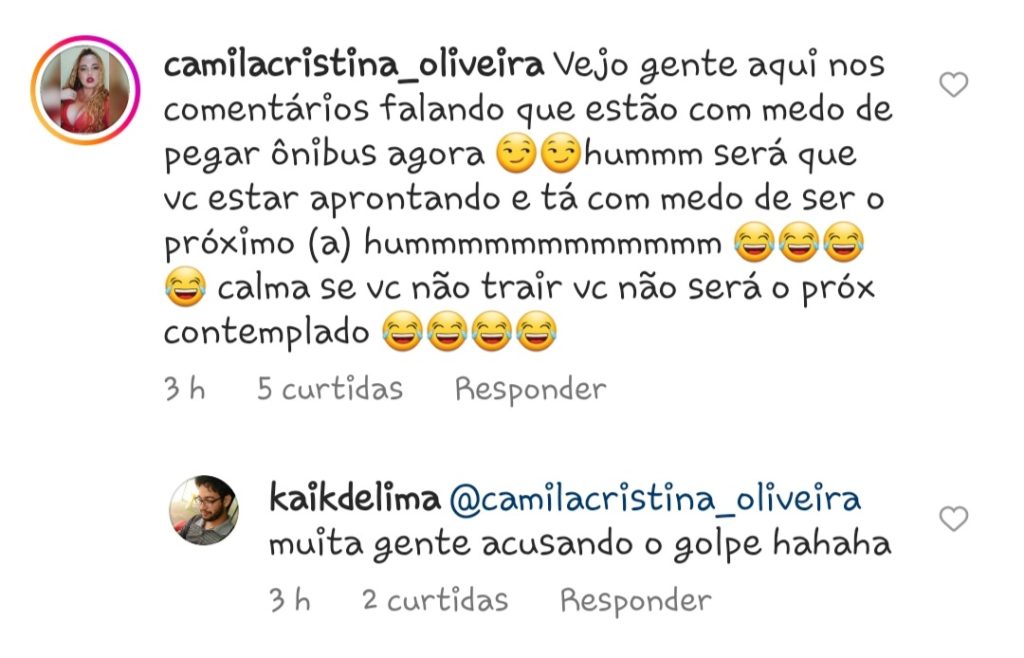Visit kaikdelima's profile via username
This screenshot has width=1024, height=658.
point(355,499)
